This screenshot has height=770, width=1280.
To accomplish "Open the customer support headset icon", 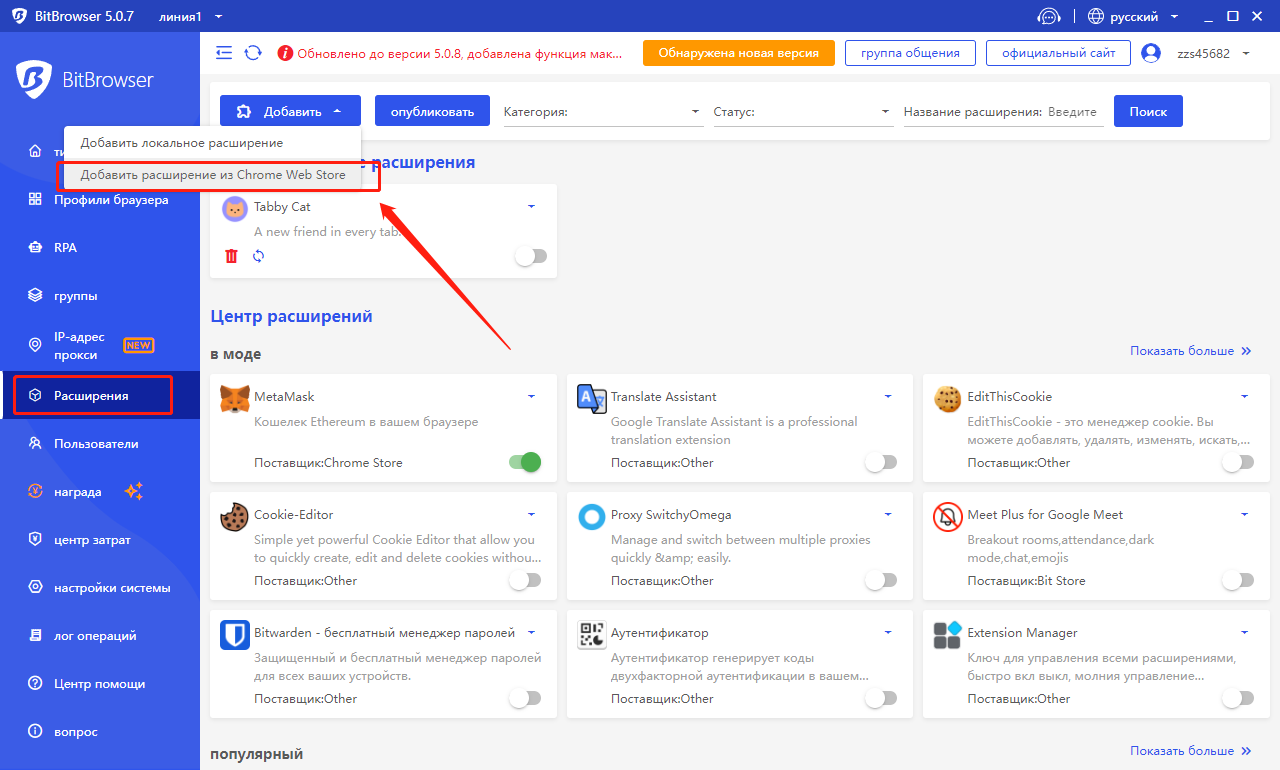I will (x=1048, y=16).
